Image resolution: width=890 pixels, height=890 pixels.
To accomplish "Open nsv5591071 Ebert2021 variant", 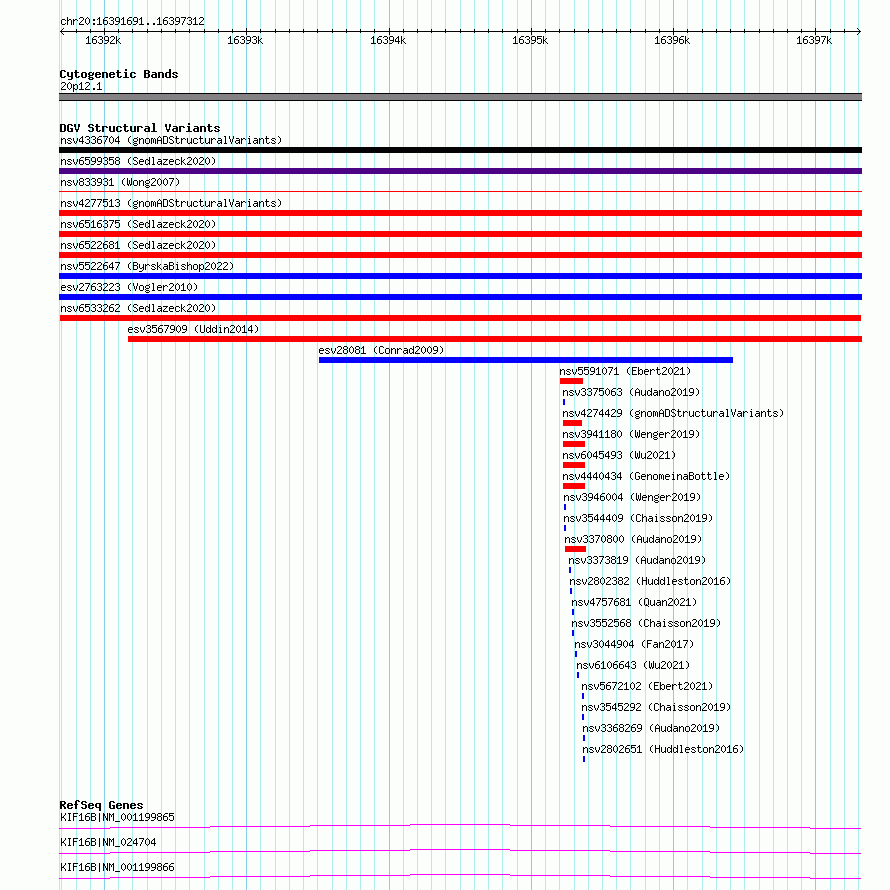I will [x=625, y=371].
